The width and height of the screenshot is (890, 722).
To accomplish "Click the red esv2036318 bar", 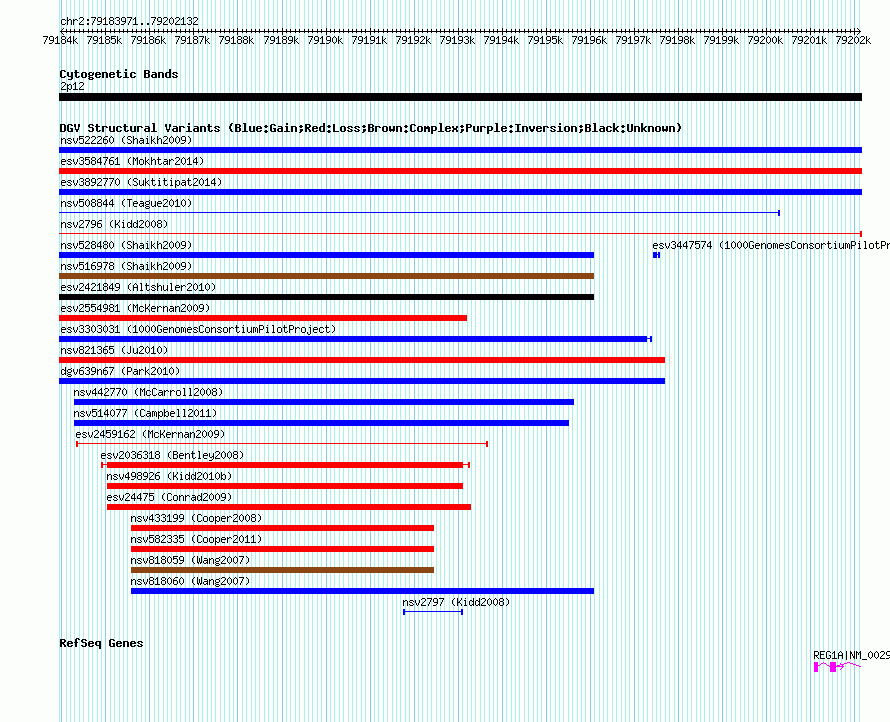I will [285, 465].
